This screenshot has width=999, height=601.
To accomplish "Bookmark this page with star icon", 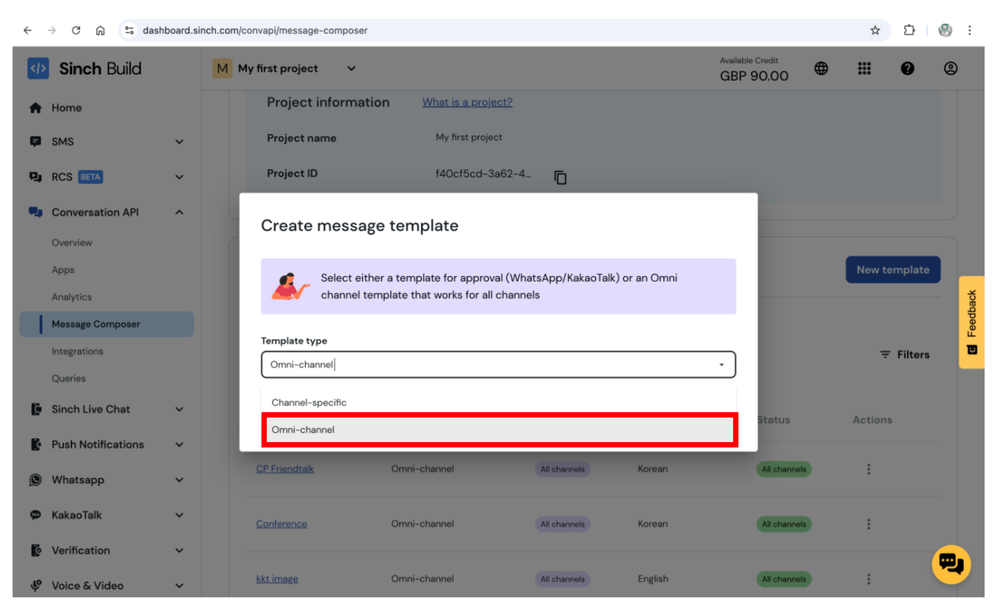I will 875,30.
